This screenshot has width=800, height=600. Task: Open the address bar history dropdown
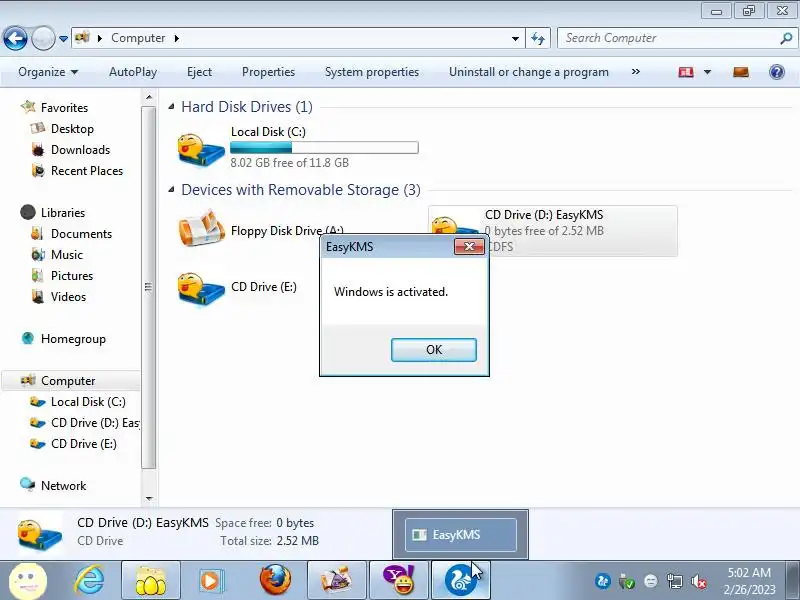point(515,38)
